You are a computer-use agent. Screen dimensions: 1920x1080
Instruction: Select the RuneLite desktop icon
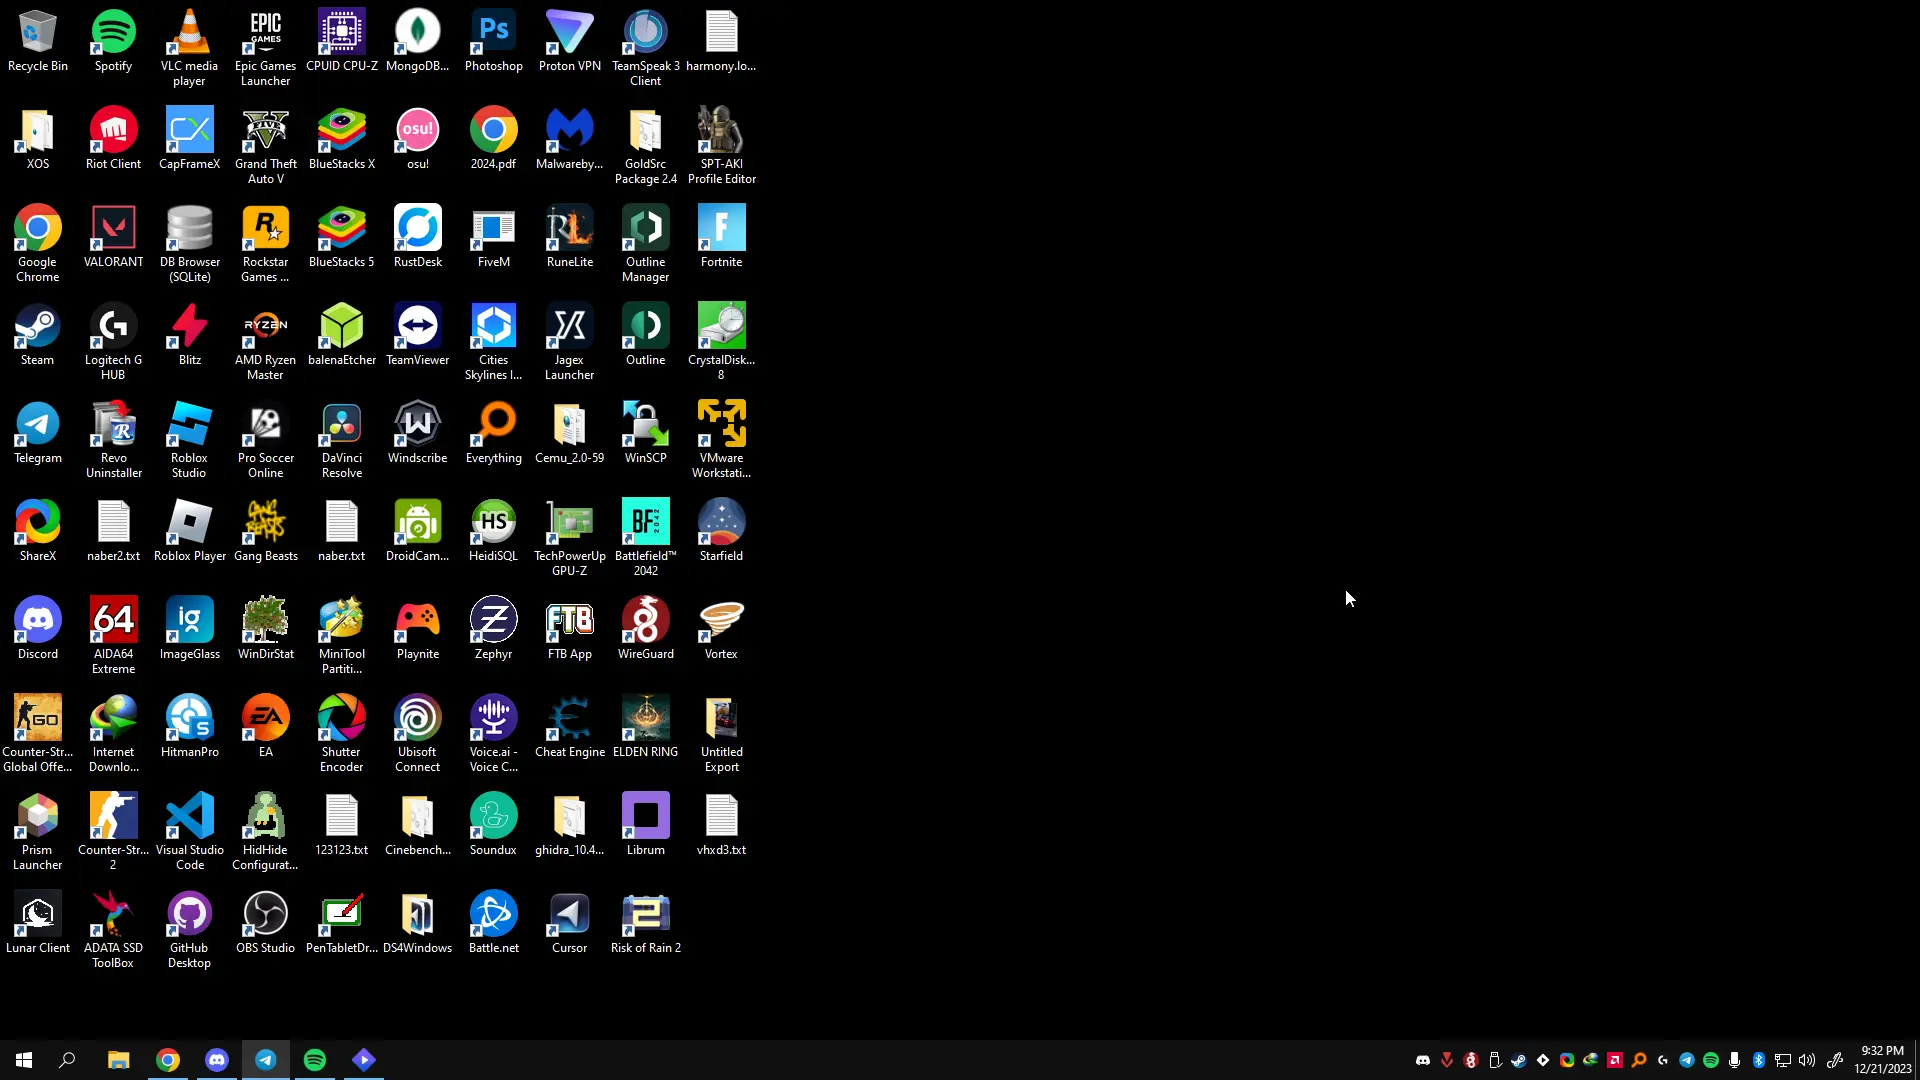(x=570, y=238)
